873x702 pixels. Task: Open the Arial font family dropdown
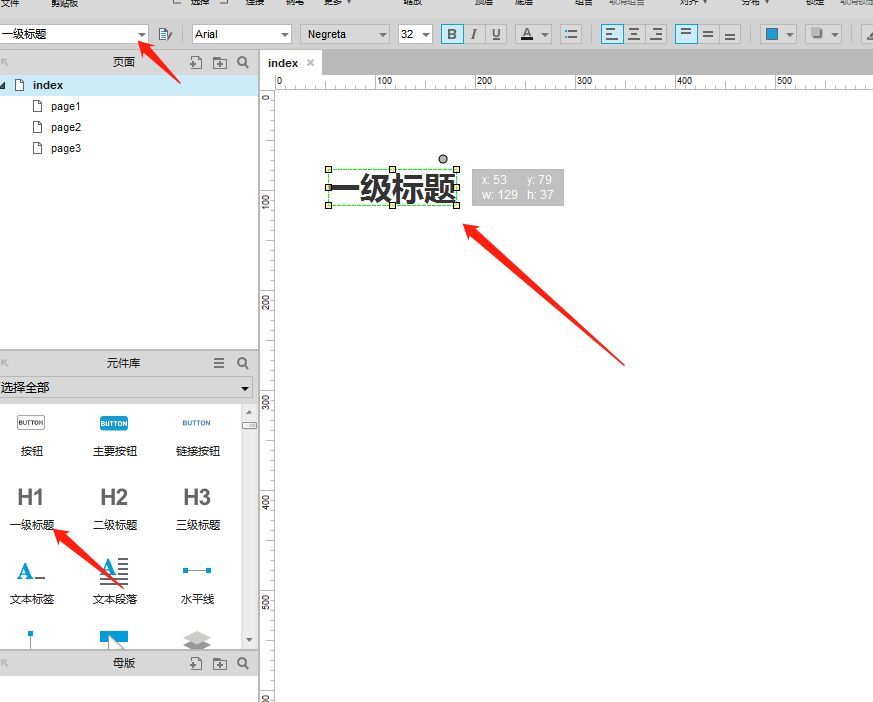(242, 34)
